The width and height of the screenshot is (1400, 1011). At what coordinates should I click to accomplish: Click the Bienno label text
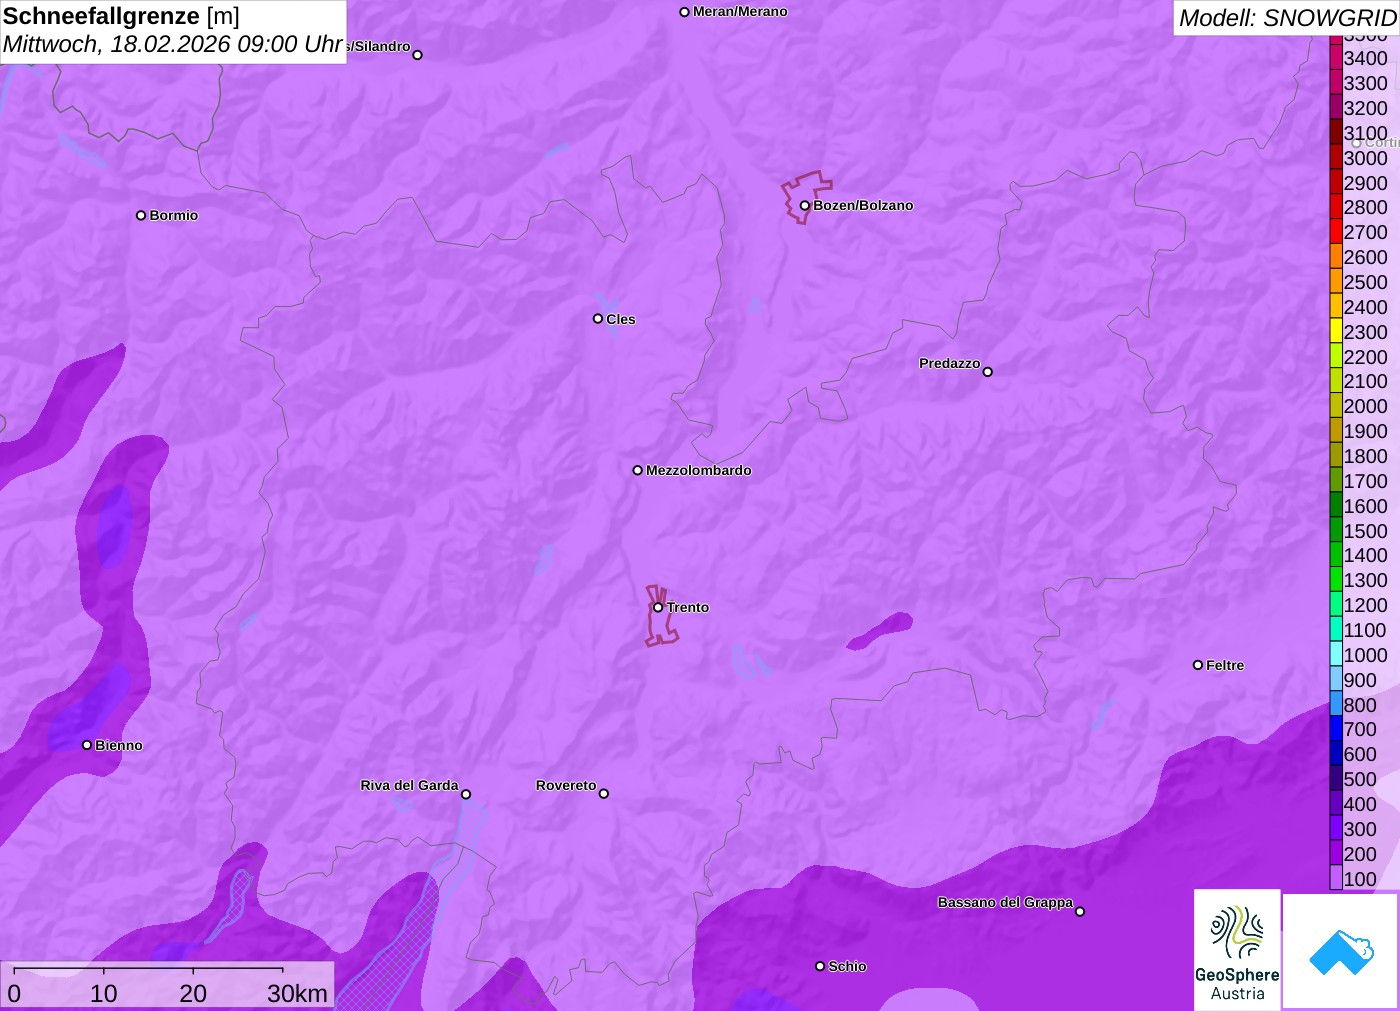119,745
